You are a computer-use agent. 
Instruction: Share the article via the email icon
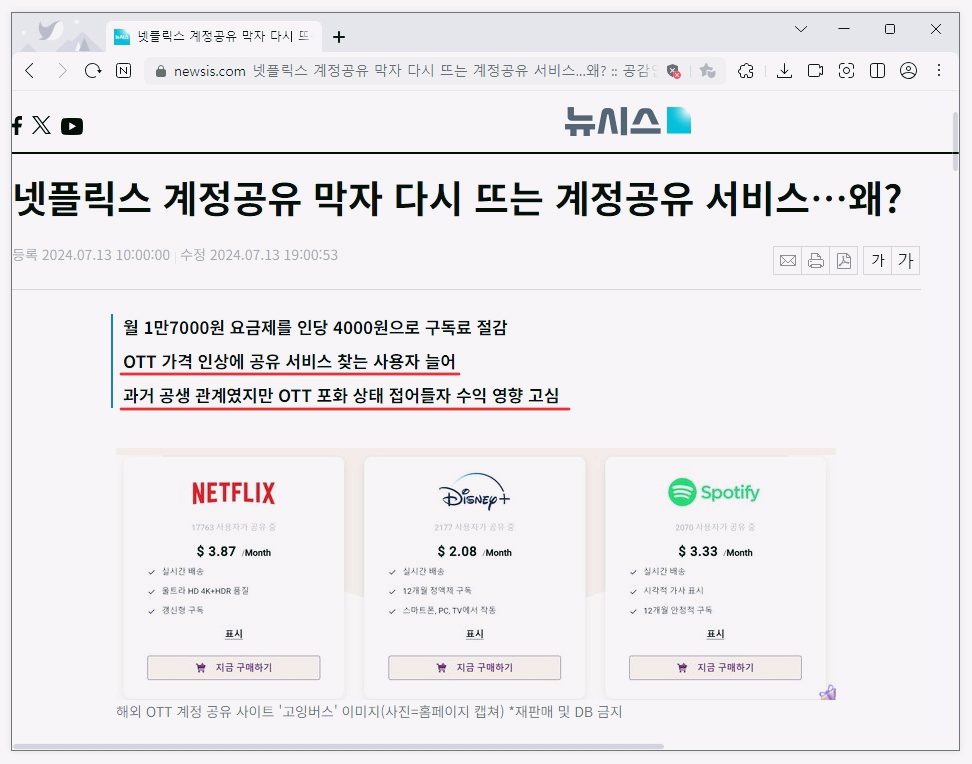(788, 260)
